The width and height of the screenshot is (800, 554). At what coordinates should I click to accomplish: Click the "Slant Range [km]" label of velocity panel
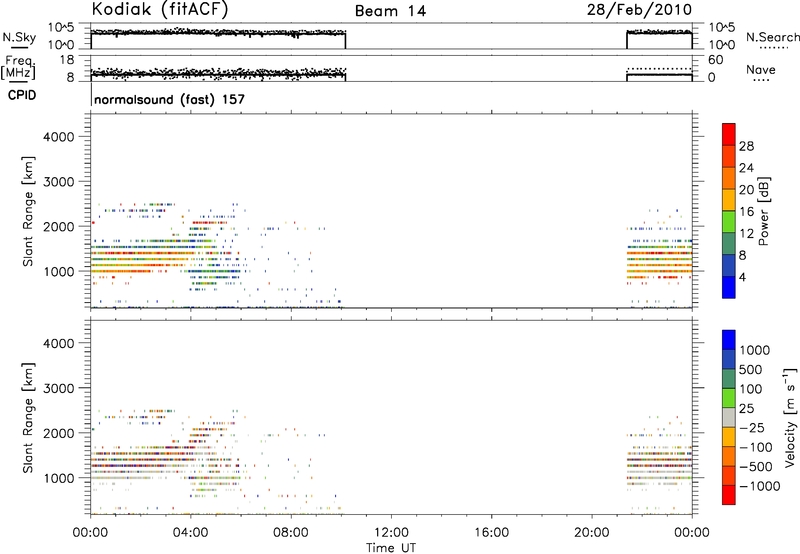tap(28, 417)
